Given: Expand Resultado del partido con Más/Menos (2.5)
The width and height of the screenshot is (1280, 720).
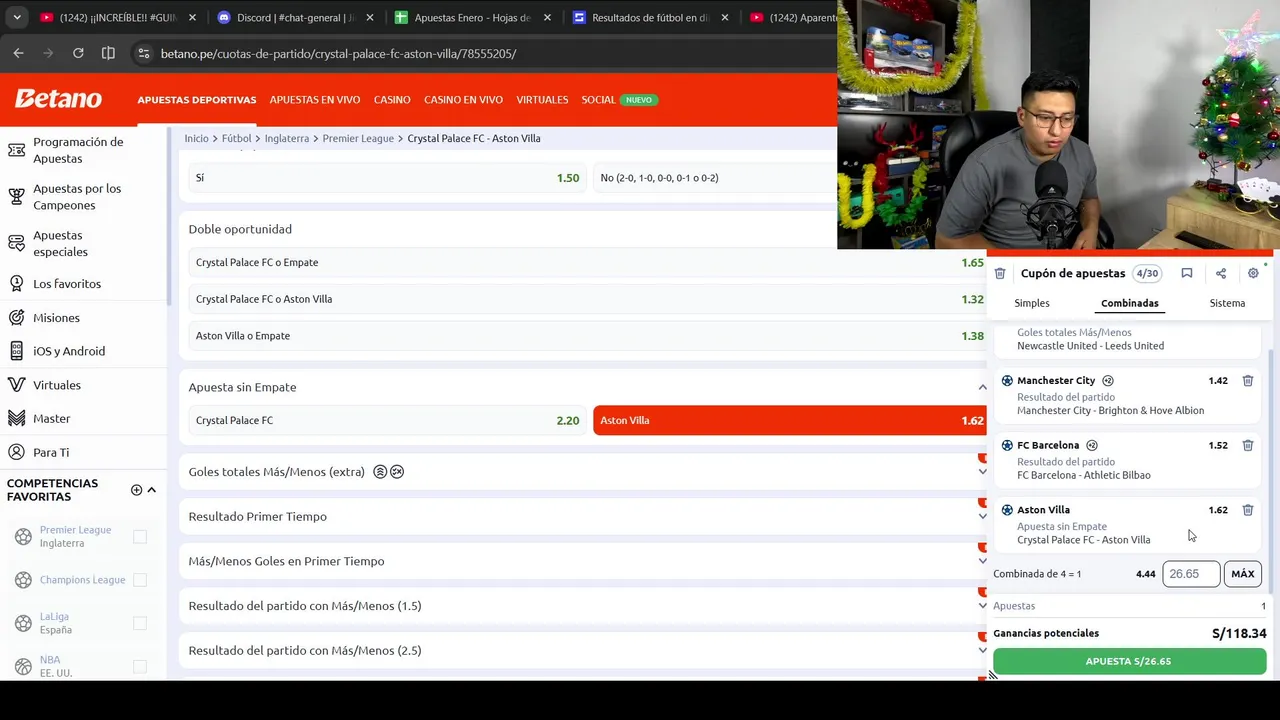Looking at the screenshot, I should 982,650.
